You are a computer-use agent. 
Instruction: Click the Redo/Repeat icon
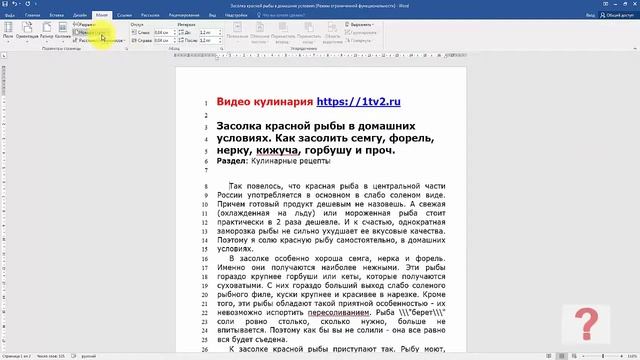(x=28, y=4)
